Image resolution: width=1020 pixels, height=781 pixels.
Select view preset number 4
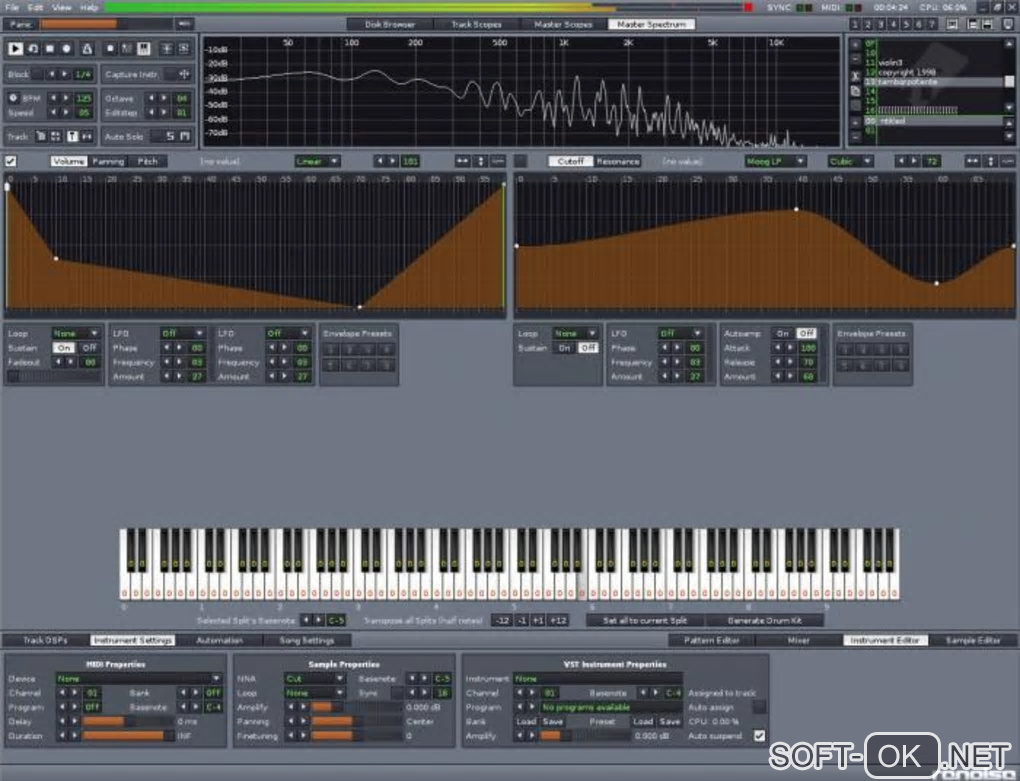892,25
